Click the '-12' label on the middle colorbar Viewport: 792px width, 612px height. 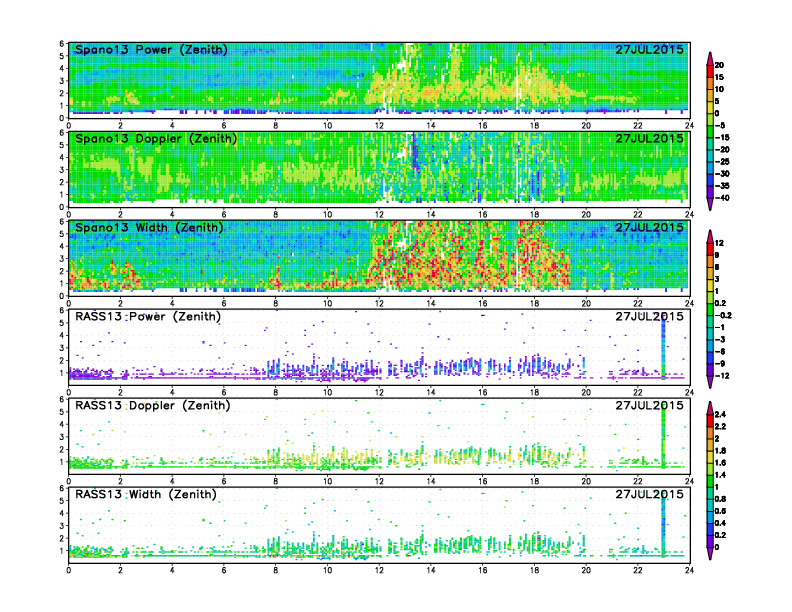coord(722,376)
